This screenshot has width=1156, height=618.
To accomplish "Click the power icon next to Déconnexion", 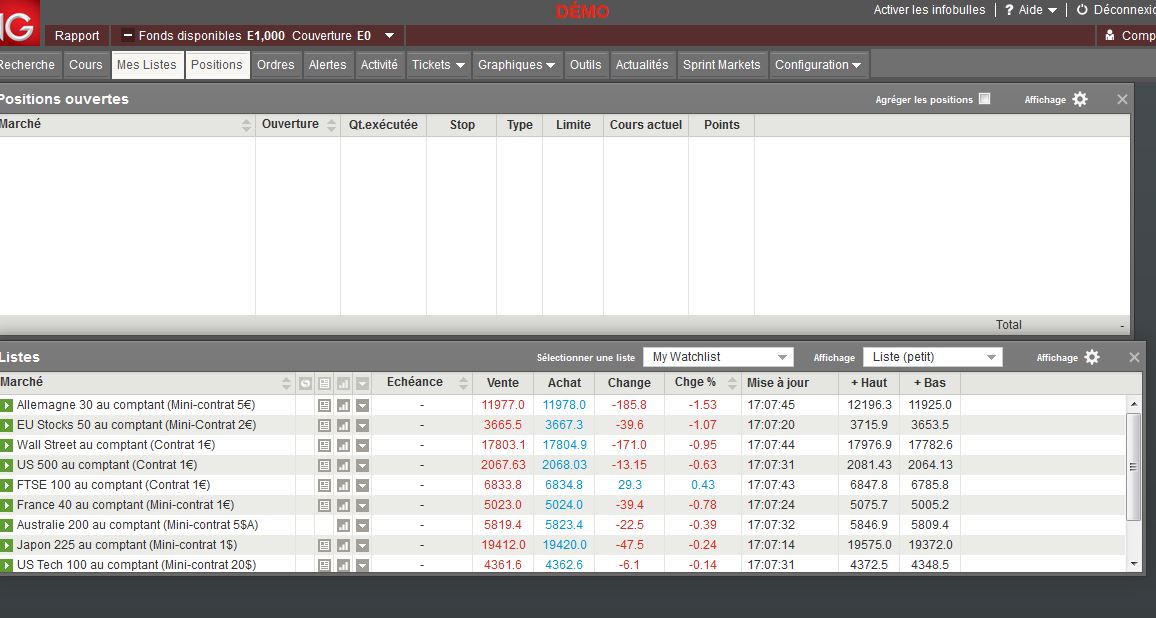I will (x=1082, y=10).
